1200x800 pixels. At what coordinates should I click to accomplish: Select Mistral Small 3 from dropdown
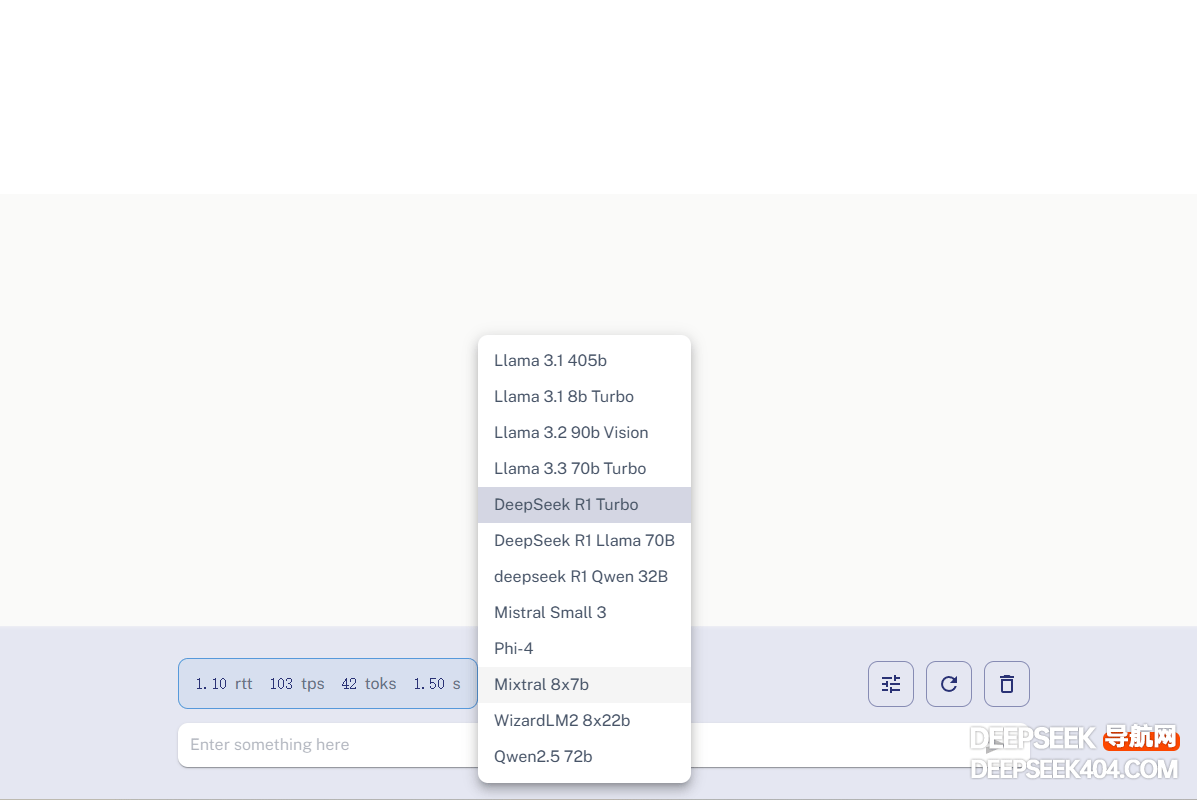pos(584,613)
